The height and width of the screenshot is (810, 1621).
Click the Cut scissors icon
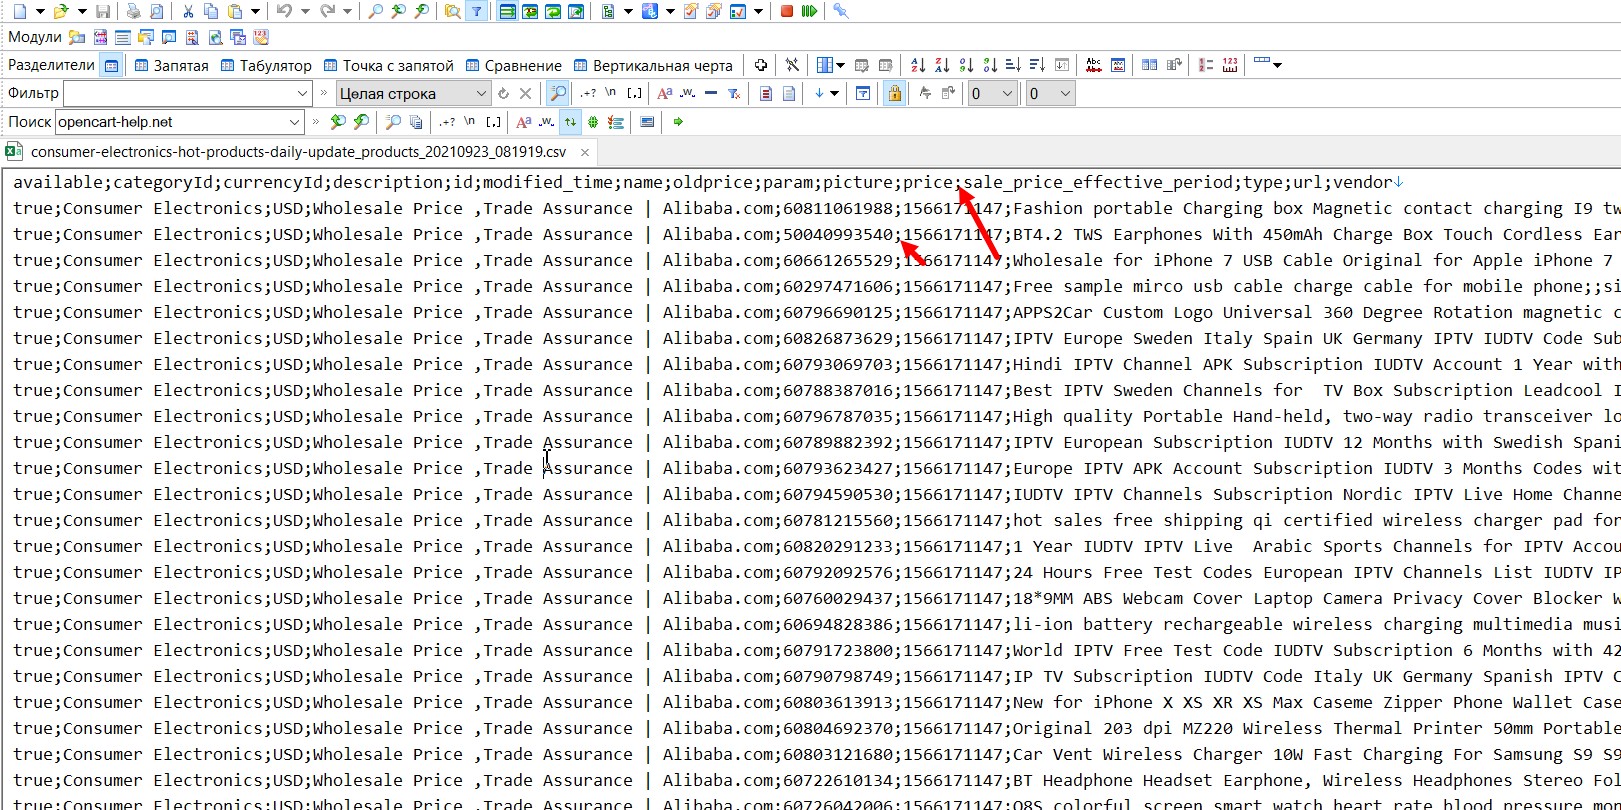(187, 11)
